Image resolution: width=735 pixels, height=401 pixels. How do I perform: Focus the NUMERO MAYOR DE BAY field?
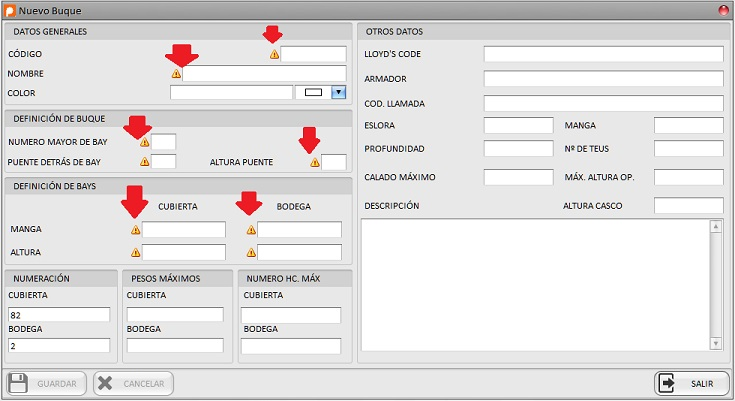pos(164,142)
